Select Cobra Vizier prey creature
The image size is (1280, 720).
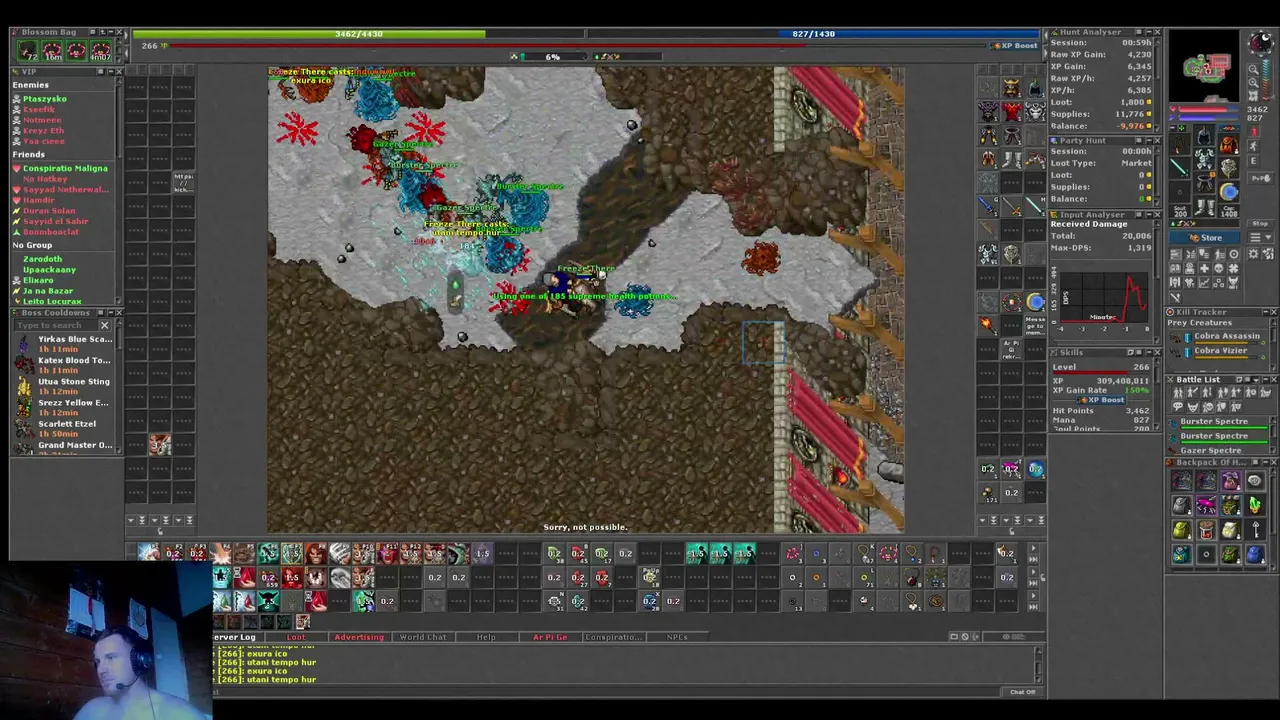click(1219, 353)
